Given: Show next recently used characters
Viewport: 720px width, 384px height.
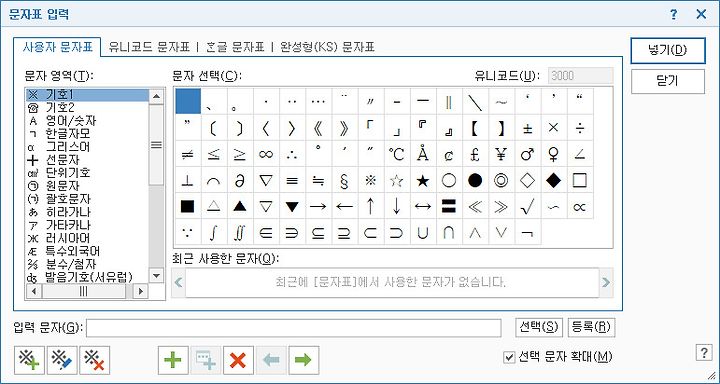Looking at the screenshot, I should 606,282.
